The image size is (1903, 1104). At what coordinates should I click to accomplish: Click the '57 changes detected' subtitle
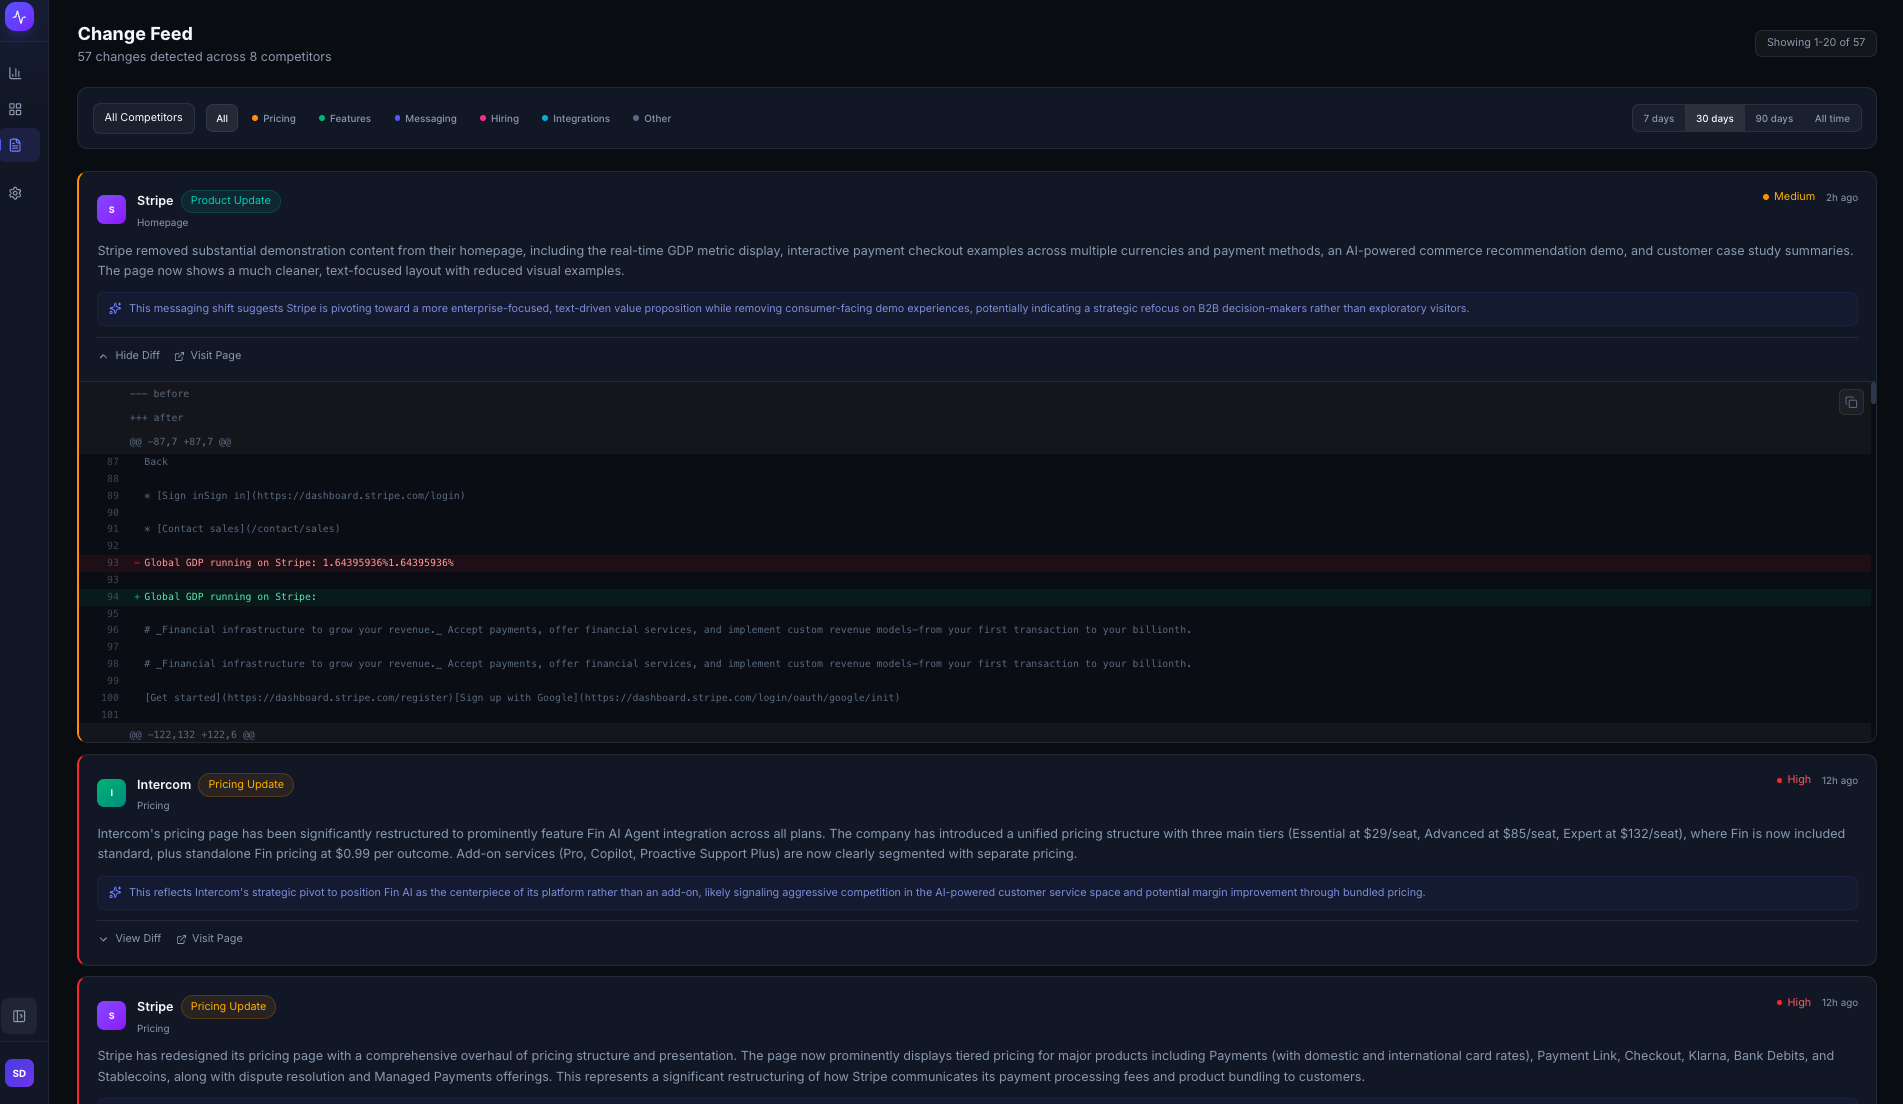204,56
